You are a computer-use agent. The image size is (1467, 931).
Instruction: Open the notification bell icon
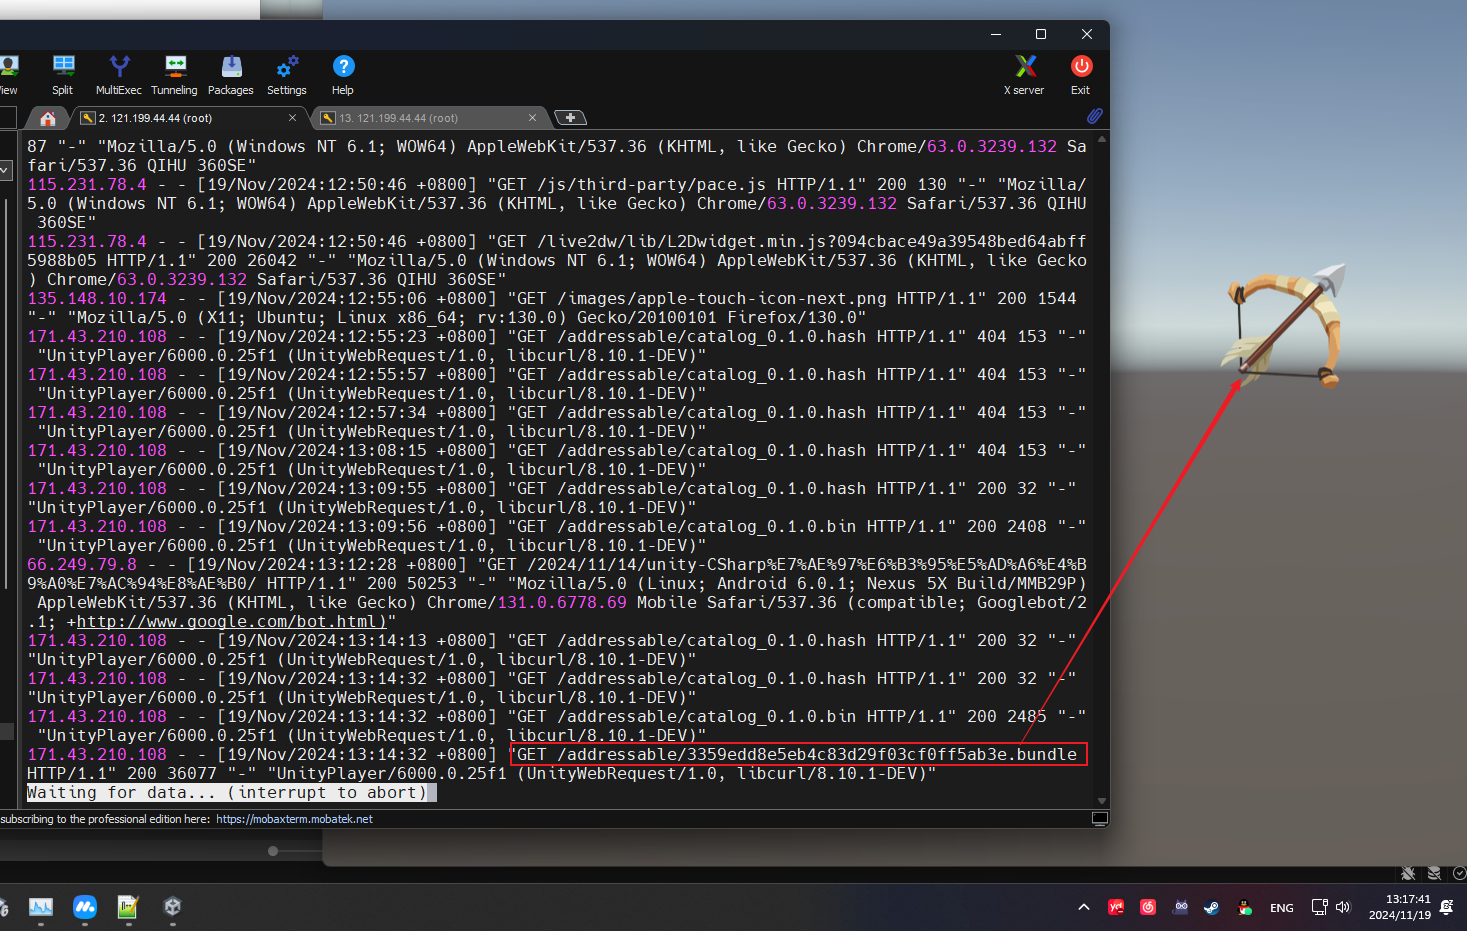tap(1446, 907)
